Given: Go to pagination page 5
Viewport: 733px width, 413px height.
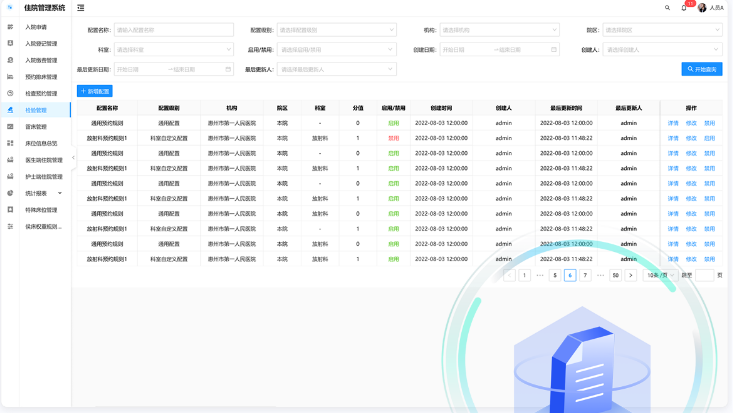Looking at the screenshot, I should [x=555, y=275].
